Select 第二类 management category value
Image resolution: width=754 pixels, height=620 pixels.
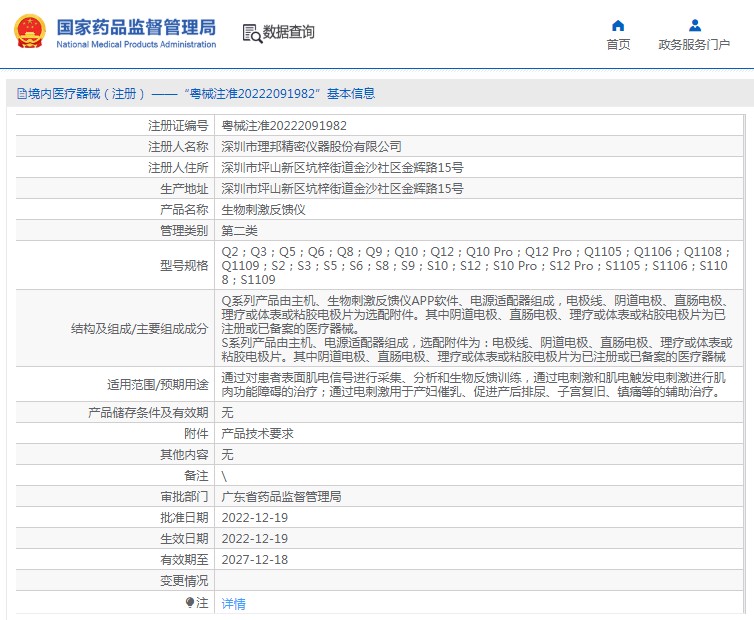(239, 231)
